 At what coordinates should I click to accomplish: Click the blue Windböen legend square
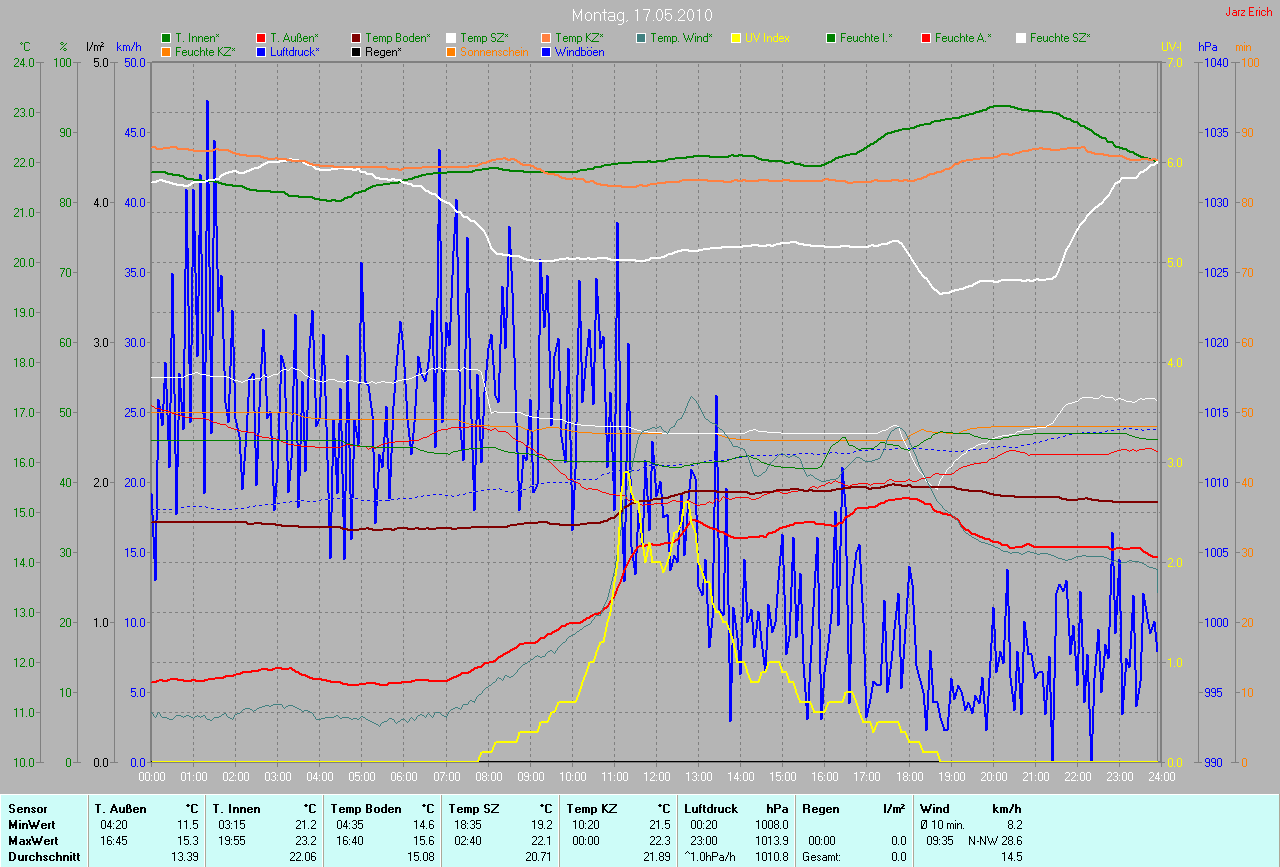(x=546, y=51)
